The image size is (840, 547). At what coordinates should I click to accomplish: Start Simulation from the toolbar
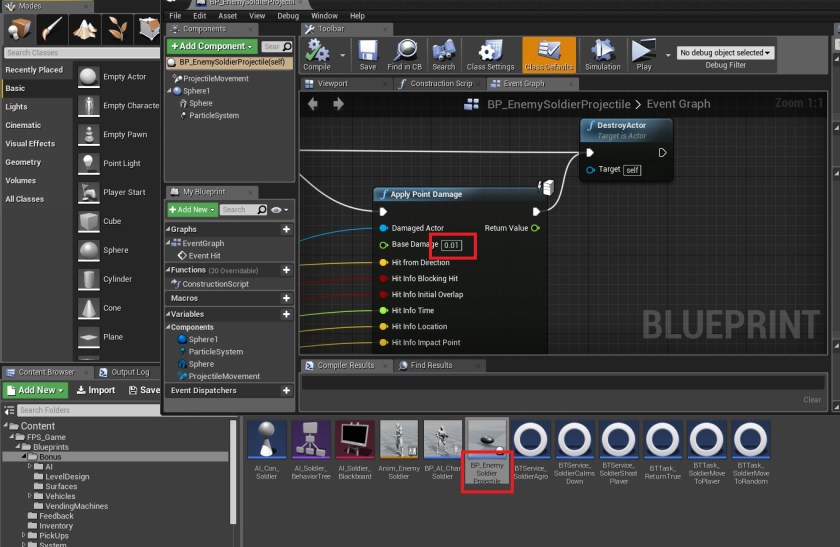(x=602, y=53)
